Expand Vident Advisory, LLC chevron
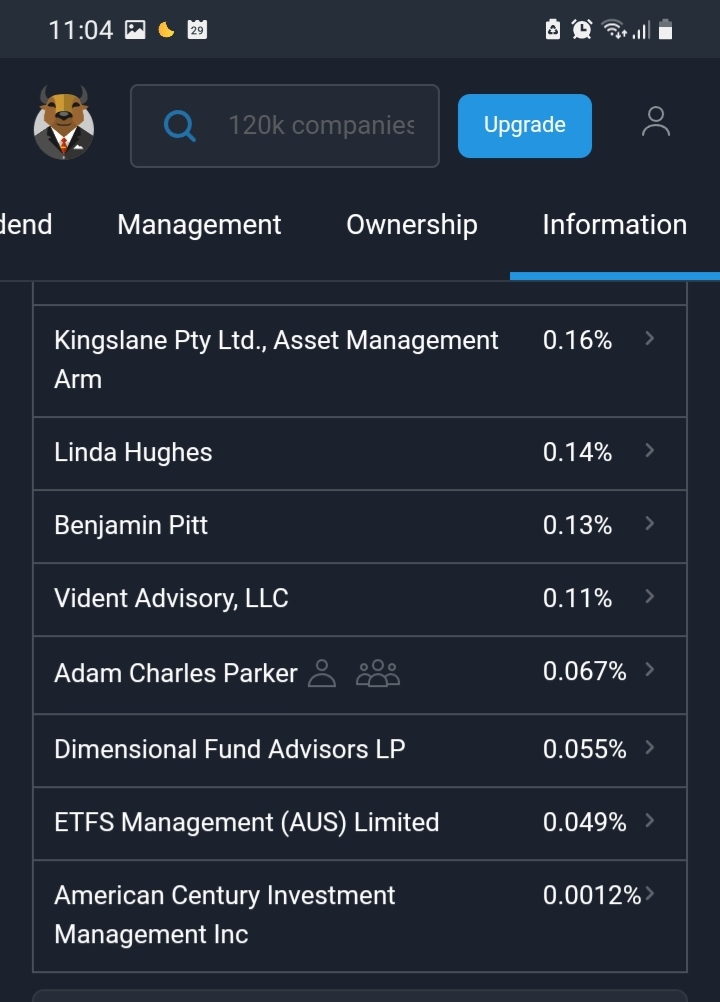 (x=650, y=596)
